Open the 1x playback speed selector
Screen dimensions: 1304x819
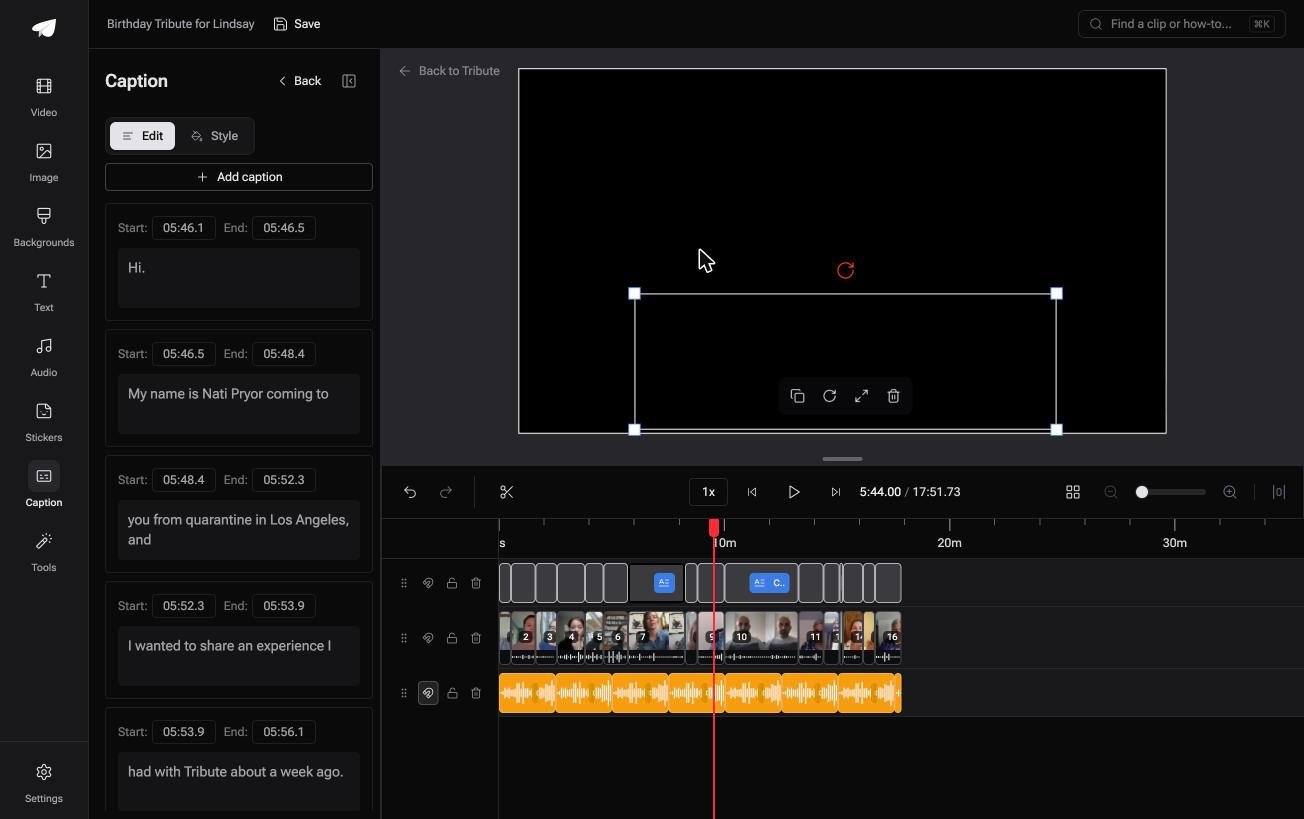(708, 492)
